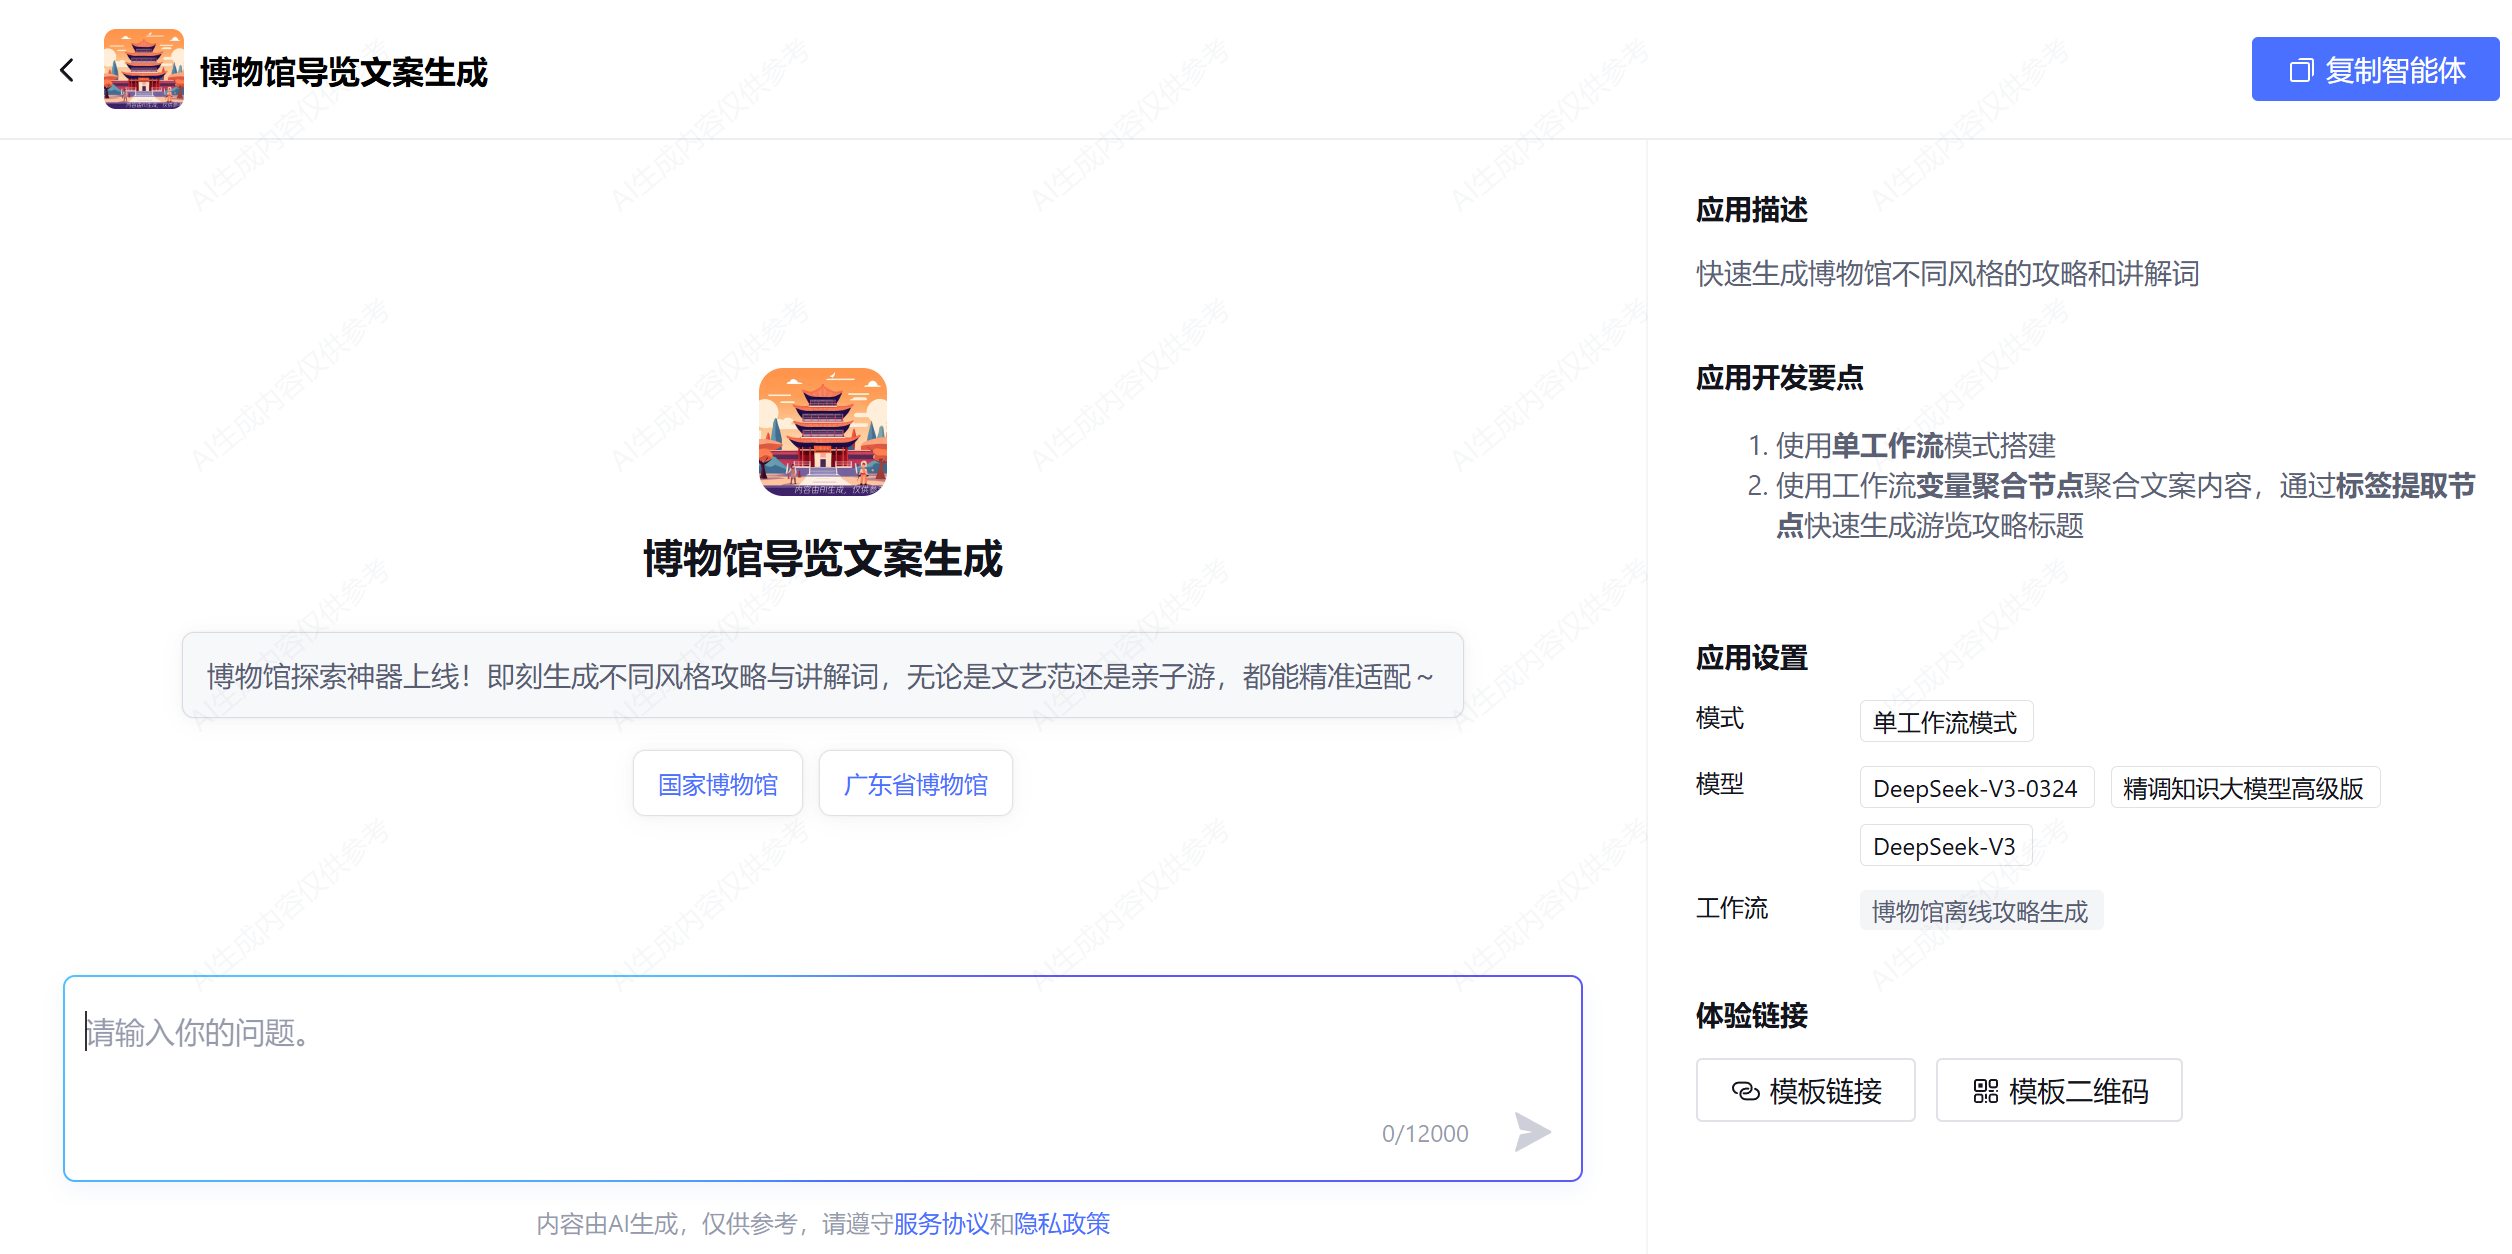The height and width of the screenshot is (1254, 2512).
Task: Click the link icon on 模板链接
Action: point(1745,1091)
